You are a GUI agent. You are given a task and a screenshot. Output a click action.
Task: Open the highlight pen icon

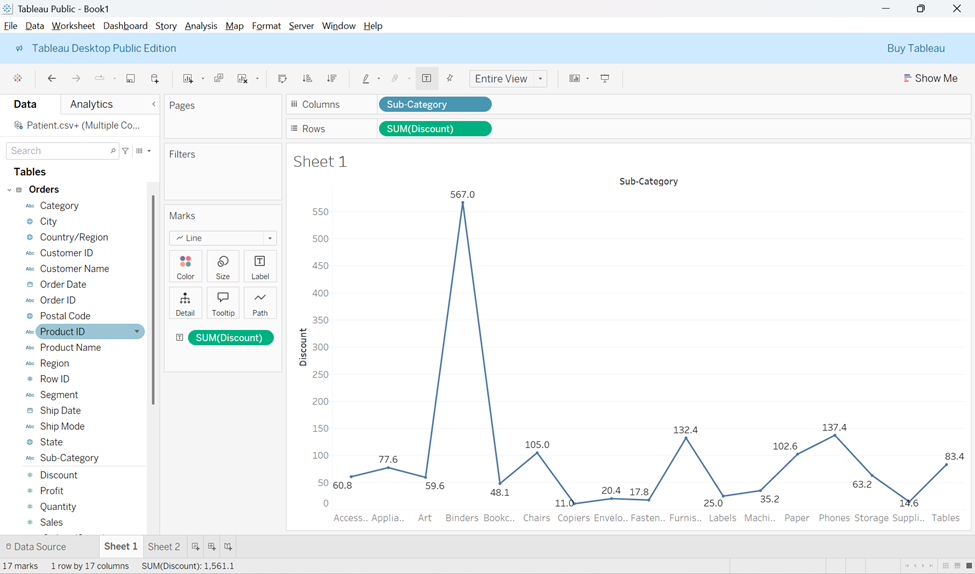coord(366,78)
